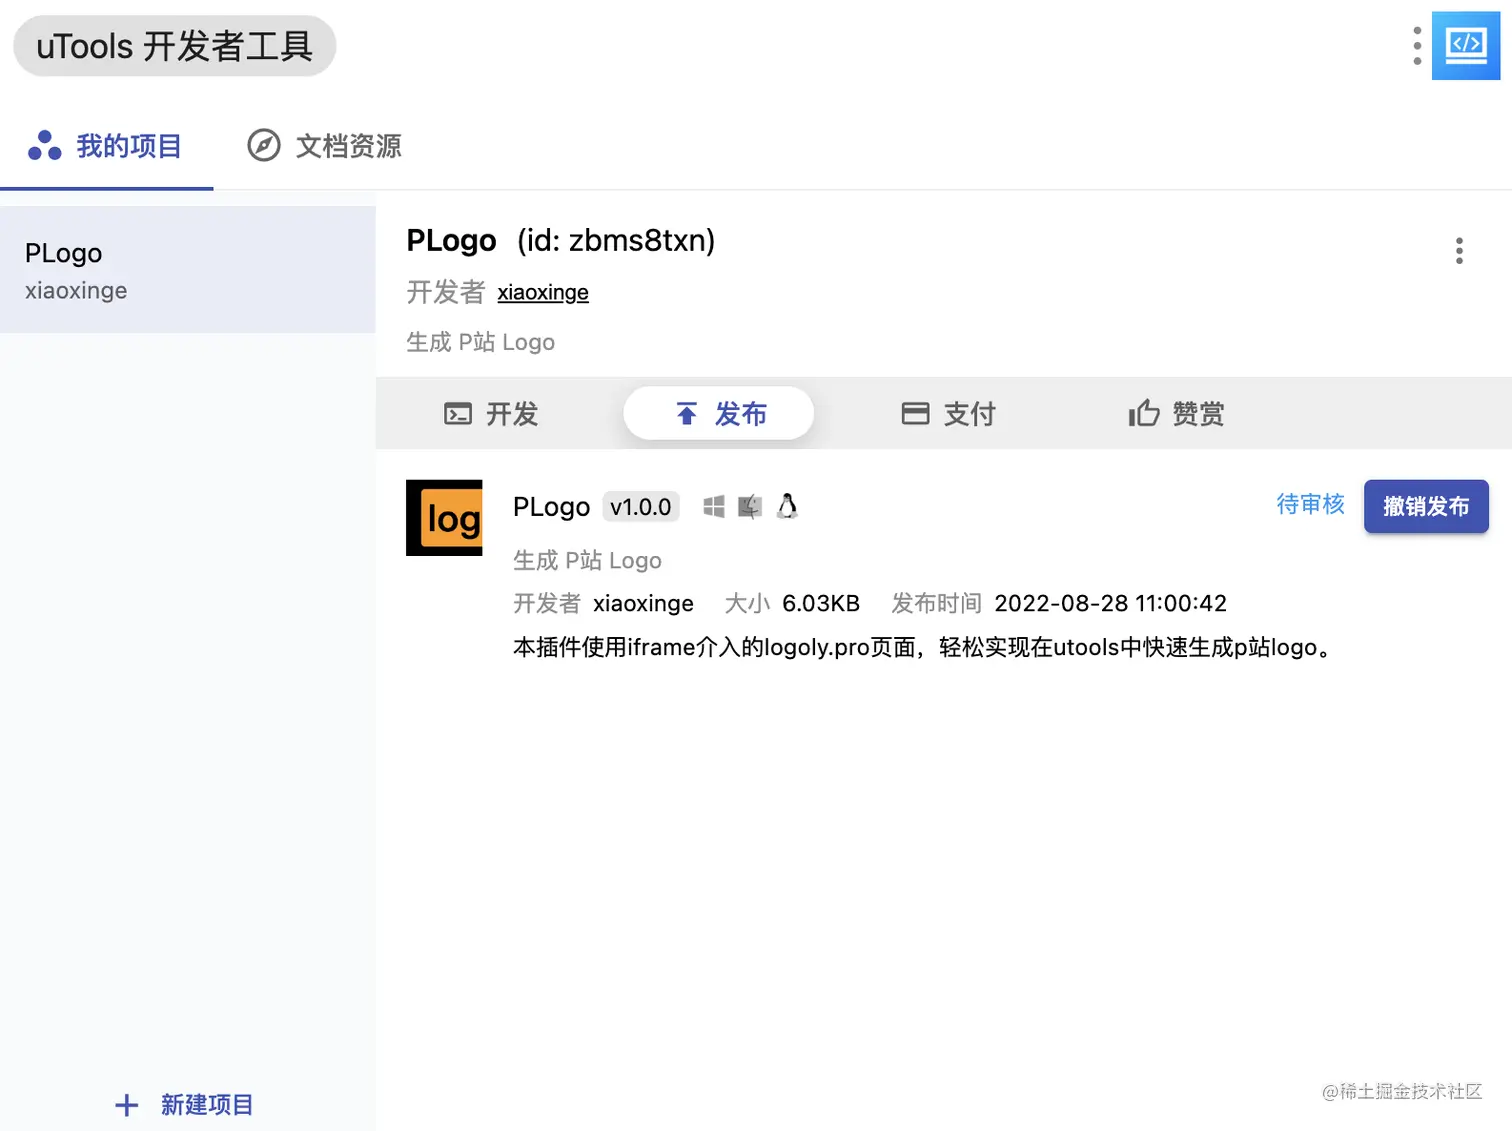
Task: Open the 开发 tab
Action: 491,413
